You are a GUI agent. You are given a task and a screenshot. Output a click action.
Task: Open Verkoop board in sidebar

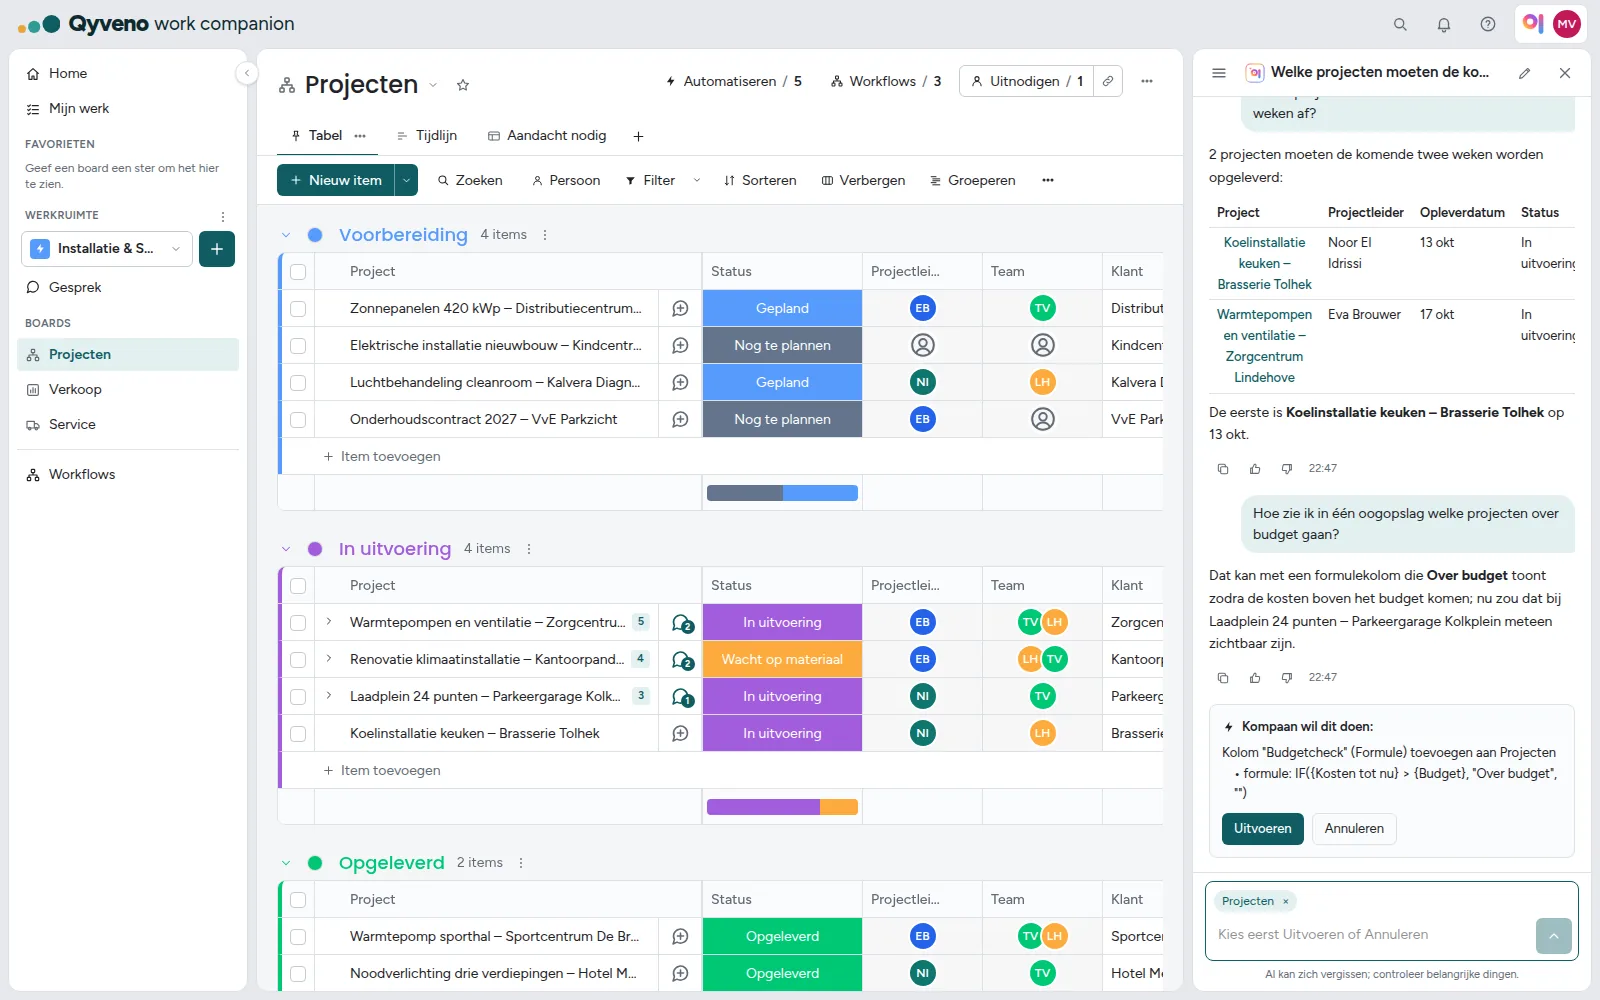pyautogui.click(x=128, y=390)
